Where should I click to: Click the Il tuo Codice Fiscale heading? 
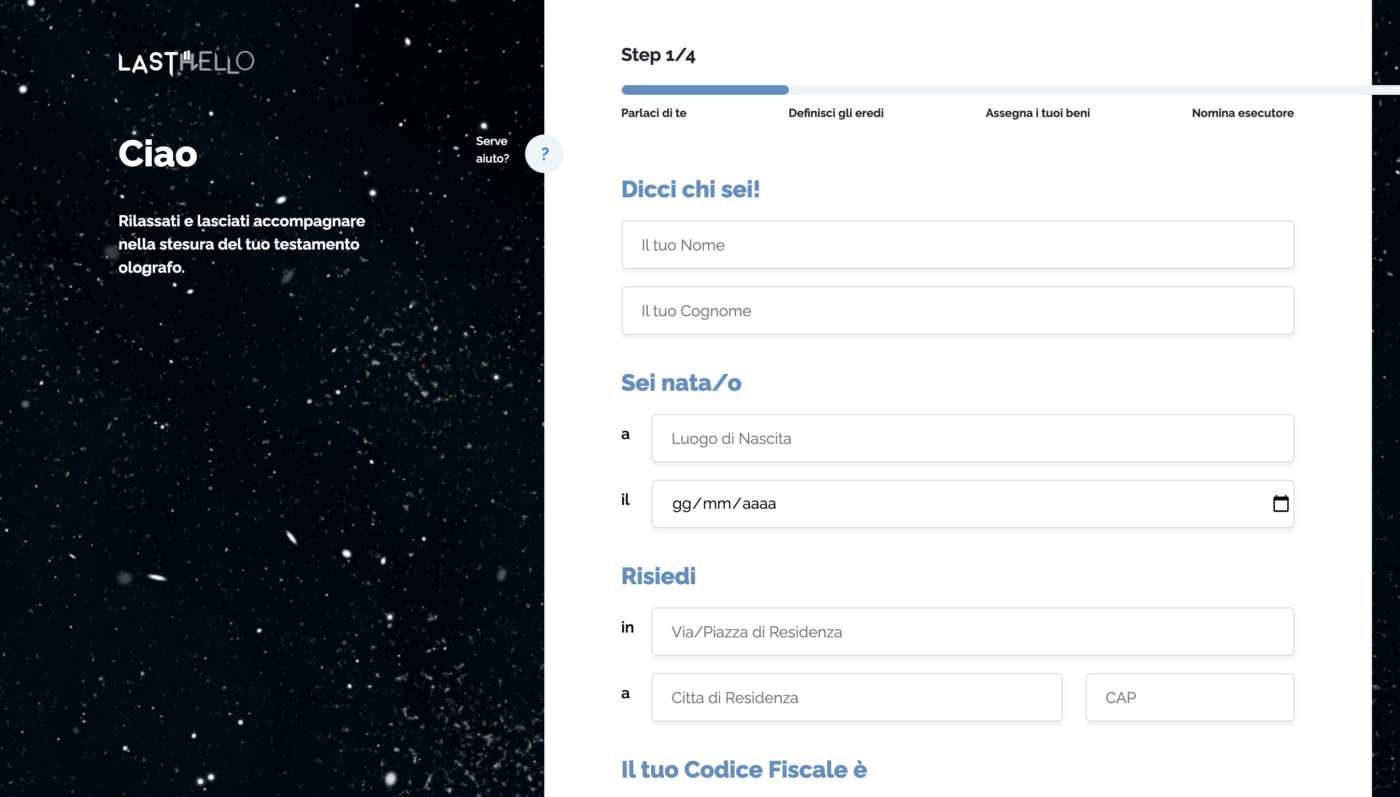tap(744, 770)
